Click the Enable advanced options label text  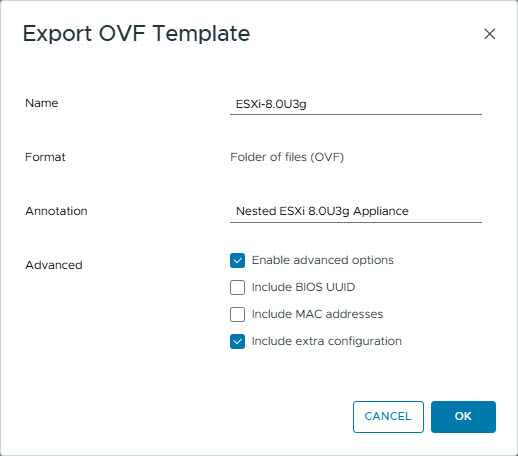coord(323,260)
